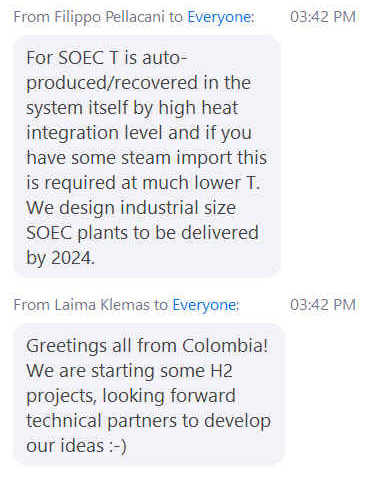Click the Everyone link in Filippo Pellacani's header

(219, 17)
